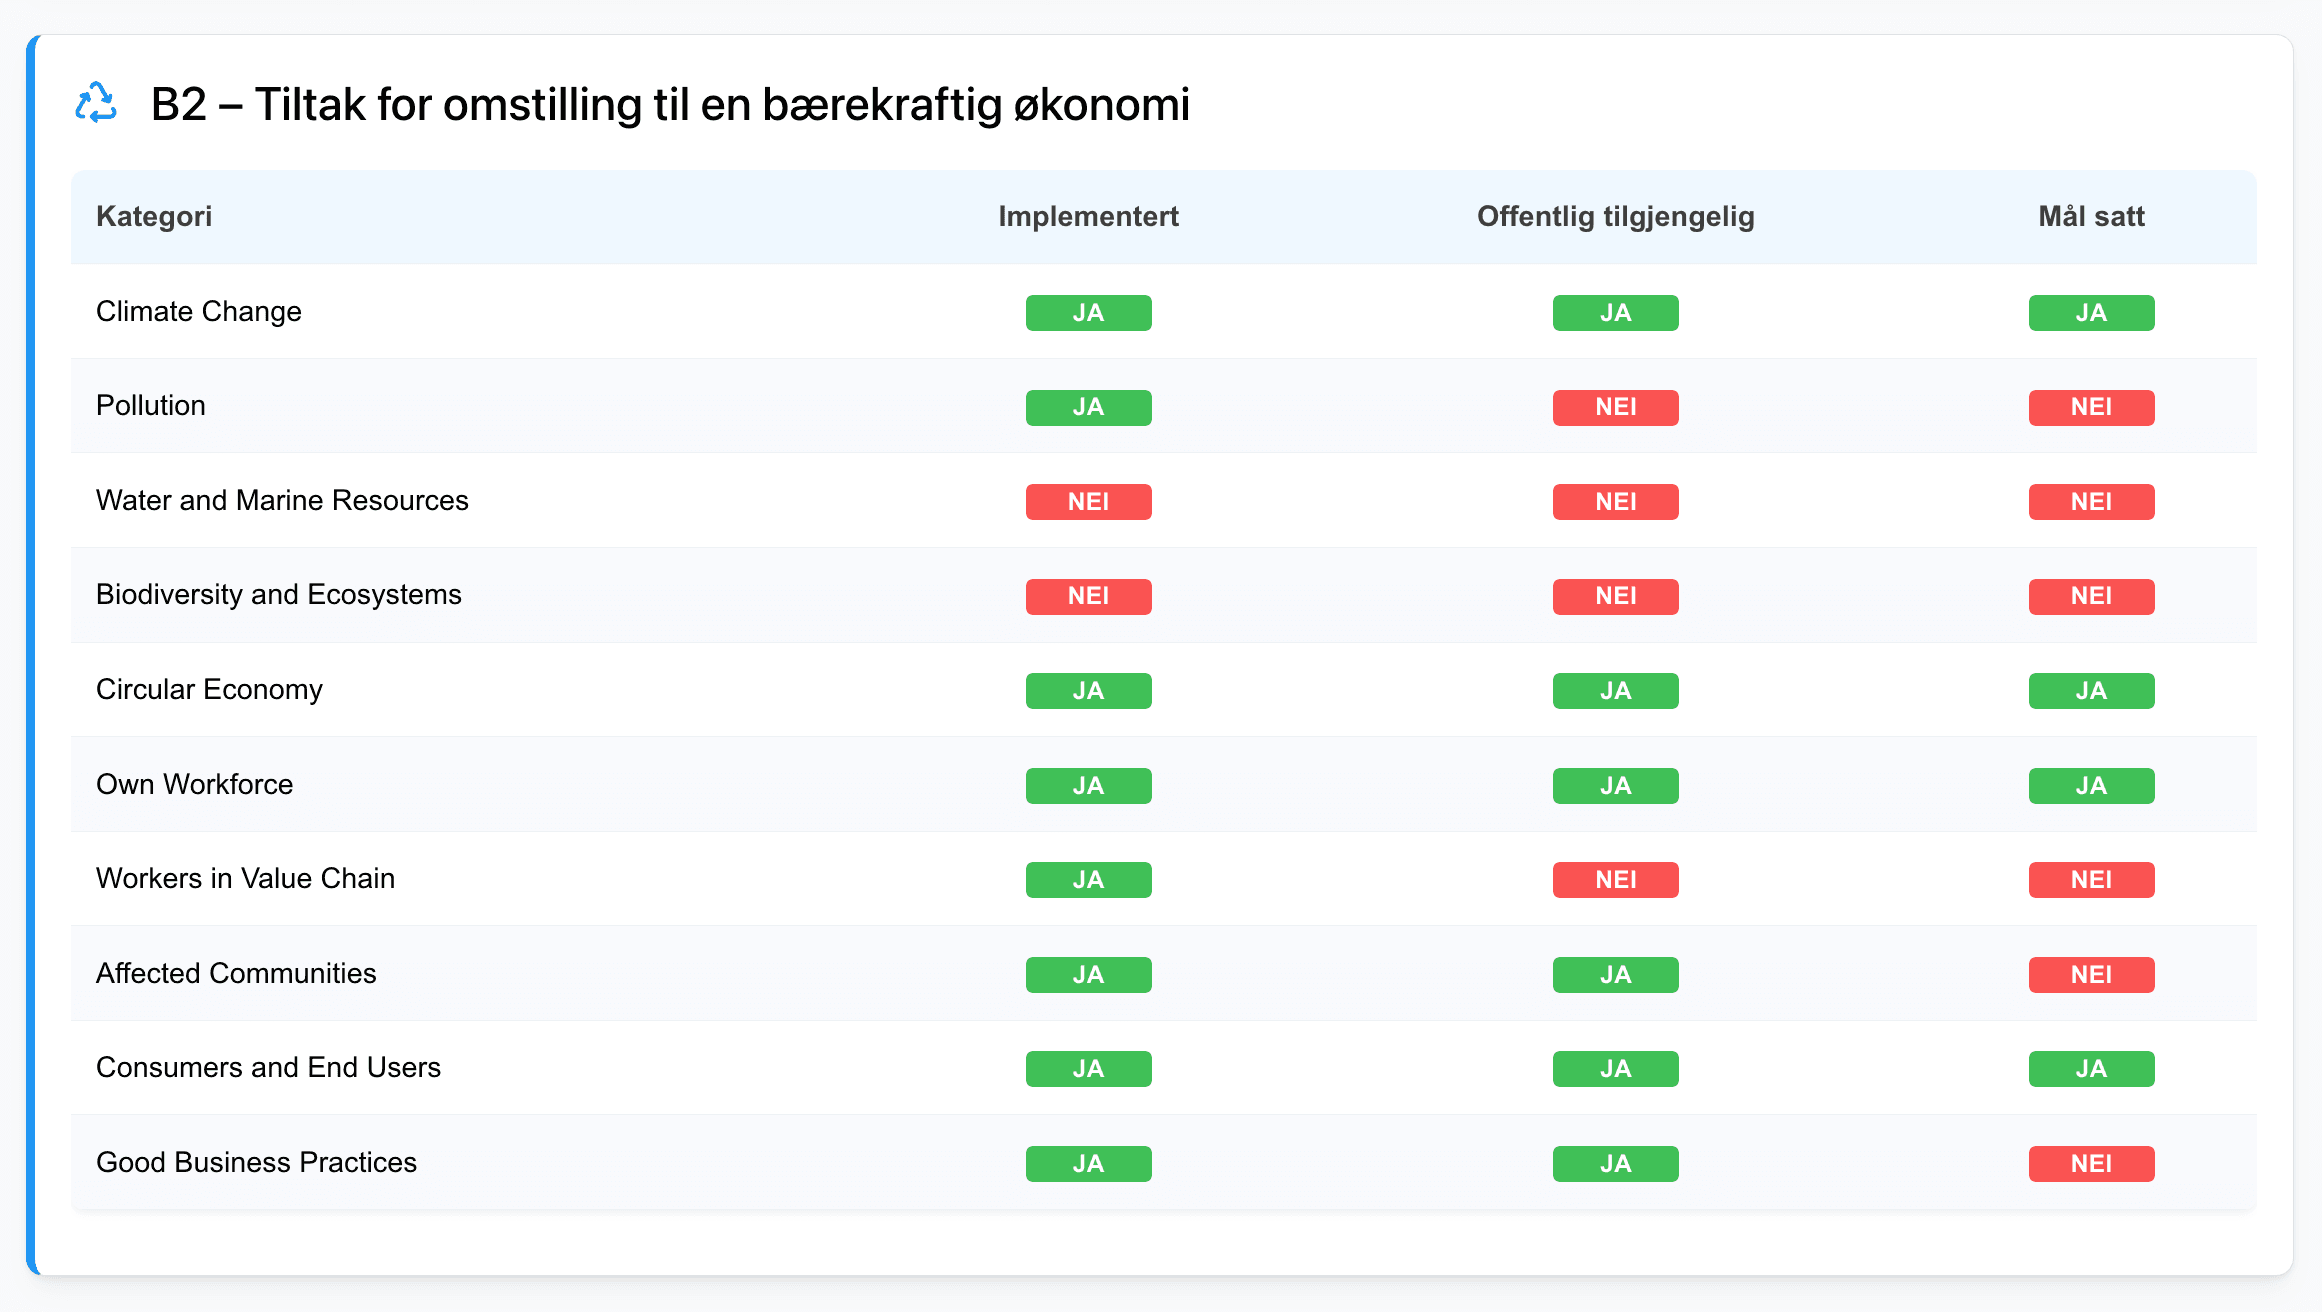Toggle the NEI badge for Pollution under Offentlig tilgjengelig
Screen dimensions: 2322x1312
(x=1615, y=407)
